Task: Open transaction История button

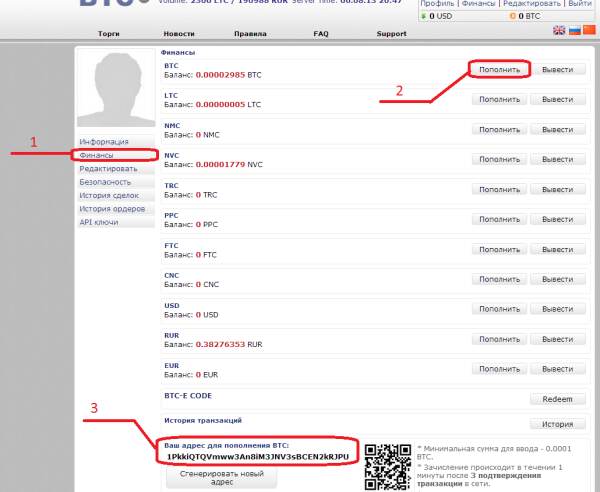Action: pyautogui.click(x=558, y=424)
